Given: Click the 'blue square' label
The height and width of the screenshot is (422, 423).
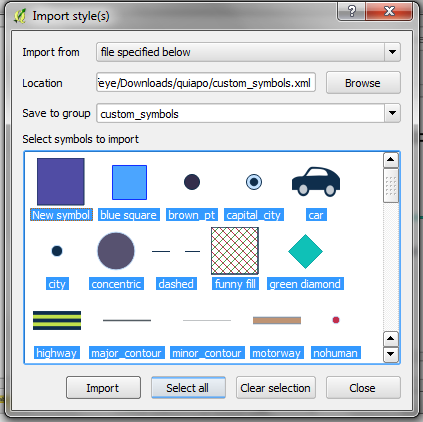Looking at the screenshot, I should coord(129,215).
